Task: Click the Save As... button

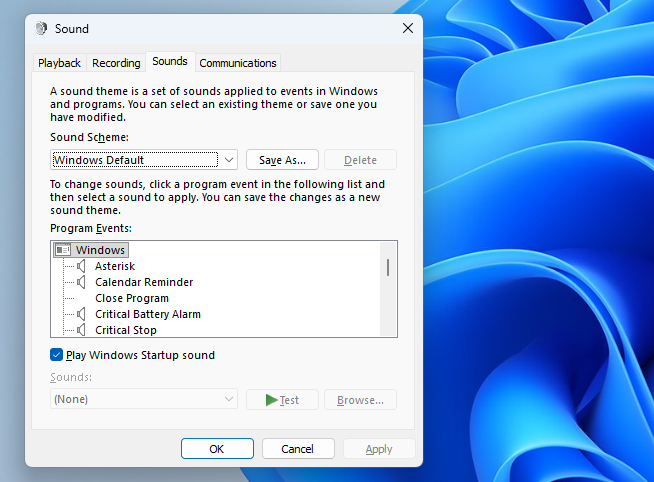Action: coord(282,160)
